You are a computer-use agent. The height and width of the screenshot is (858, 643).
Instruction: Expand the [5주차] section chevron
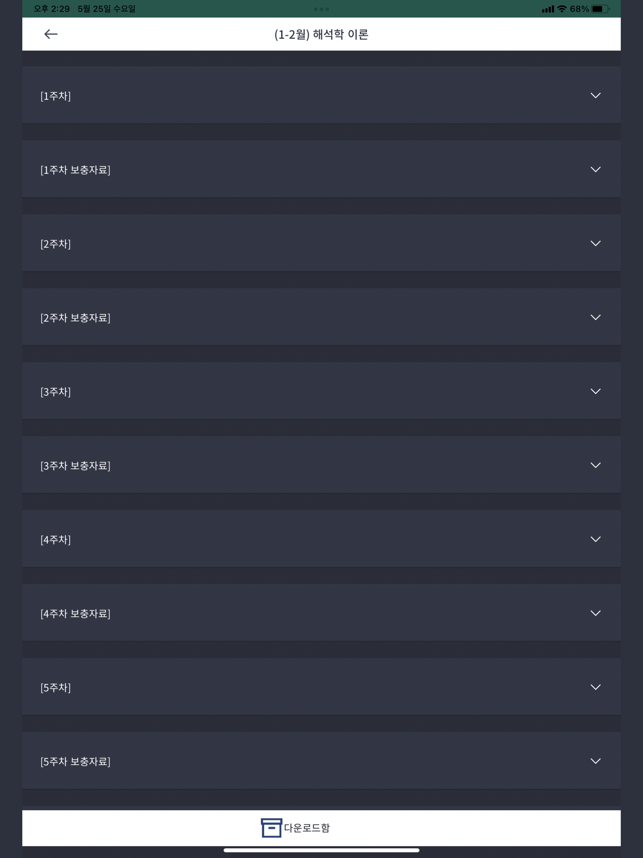(x=595, y=687)
